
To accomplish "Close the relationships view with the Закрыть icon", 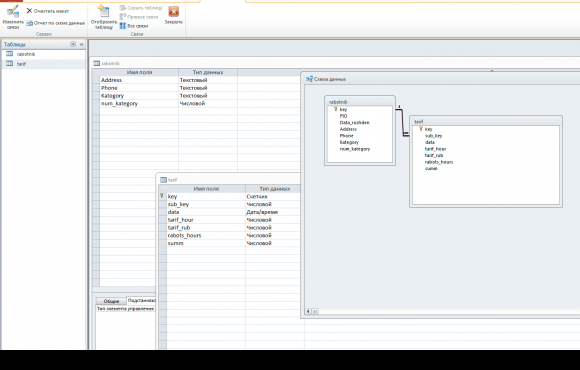I will point(173,15).
